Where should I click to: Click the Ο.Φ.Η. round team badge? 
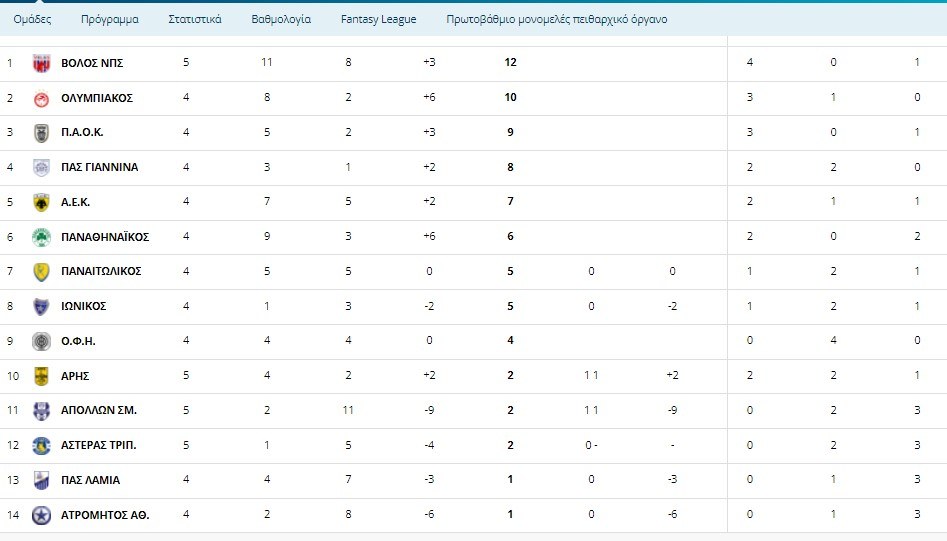pos(41,341)
